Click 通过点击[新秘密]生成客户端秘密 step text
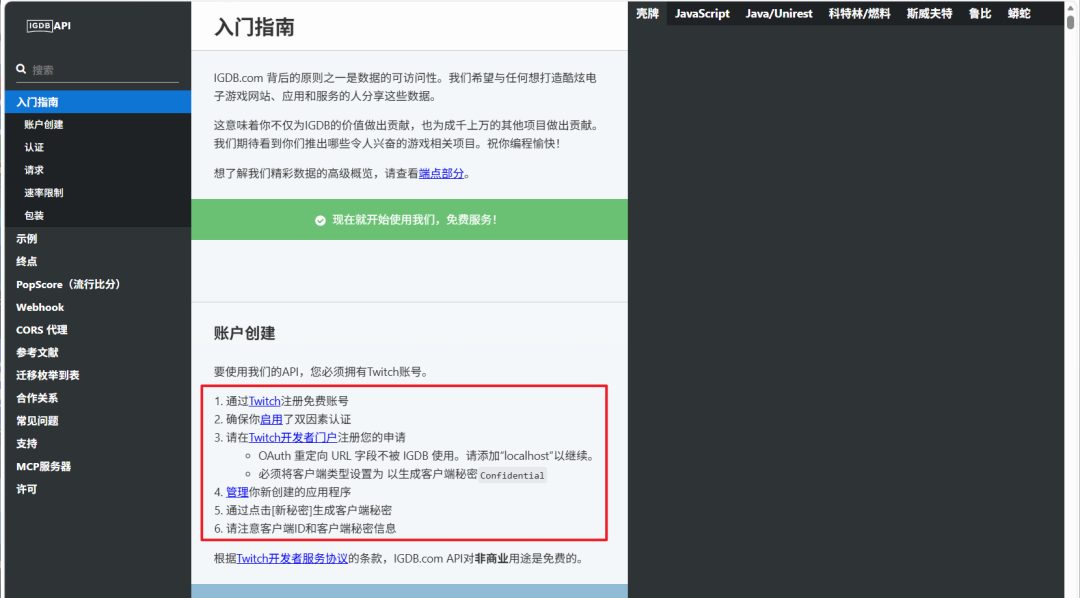1080x598 pixels. coord(309,511)
